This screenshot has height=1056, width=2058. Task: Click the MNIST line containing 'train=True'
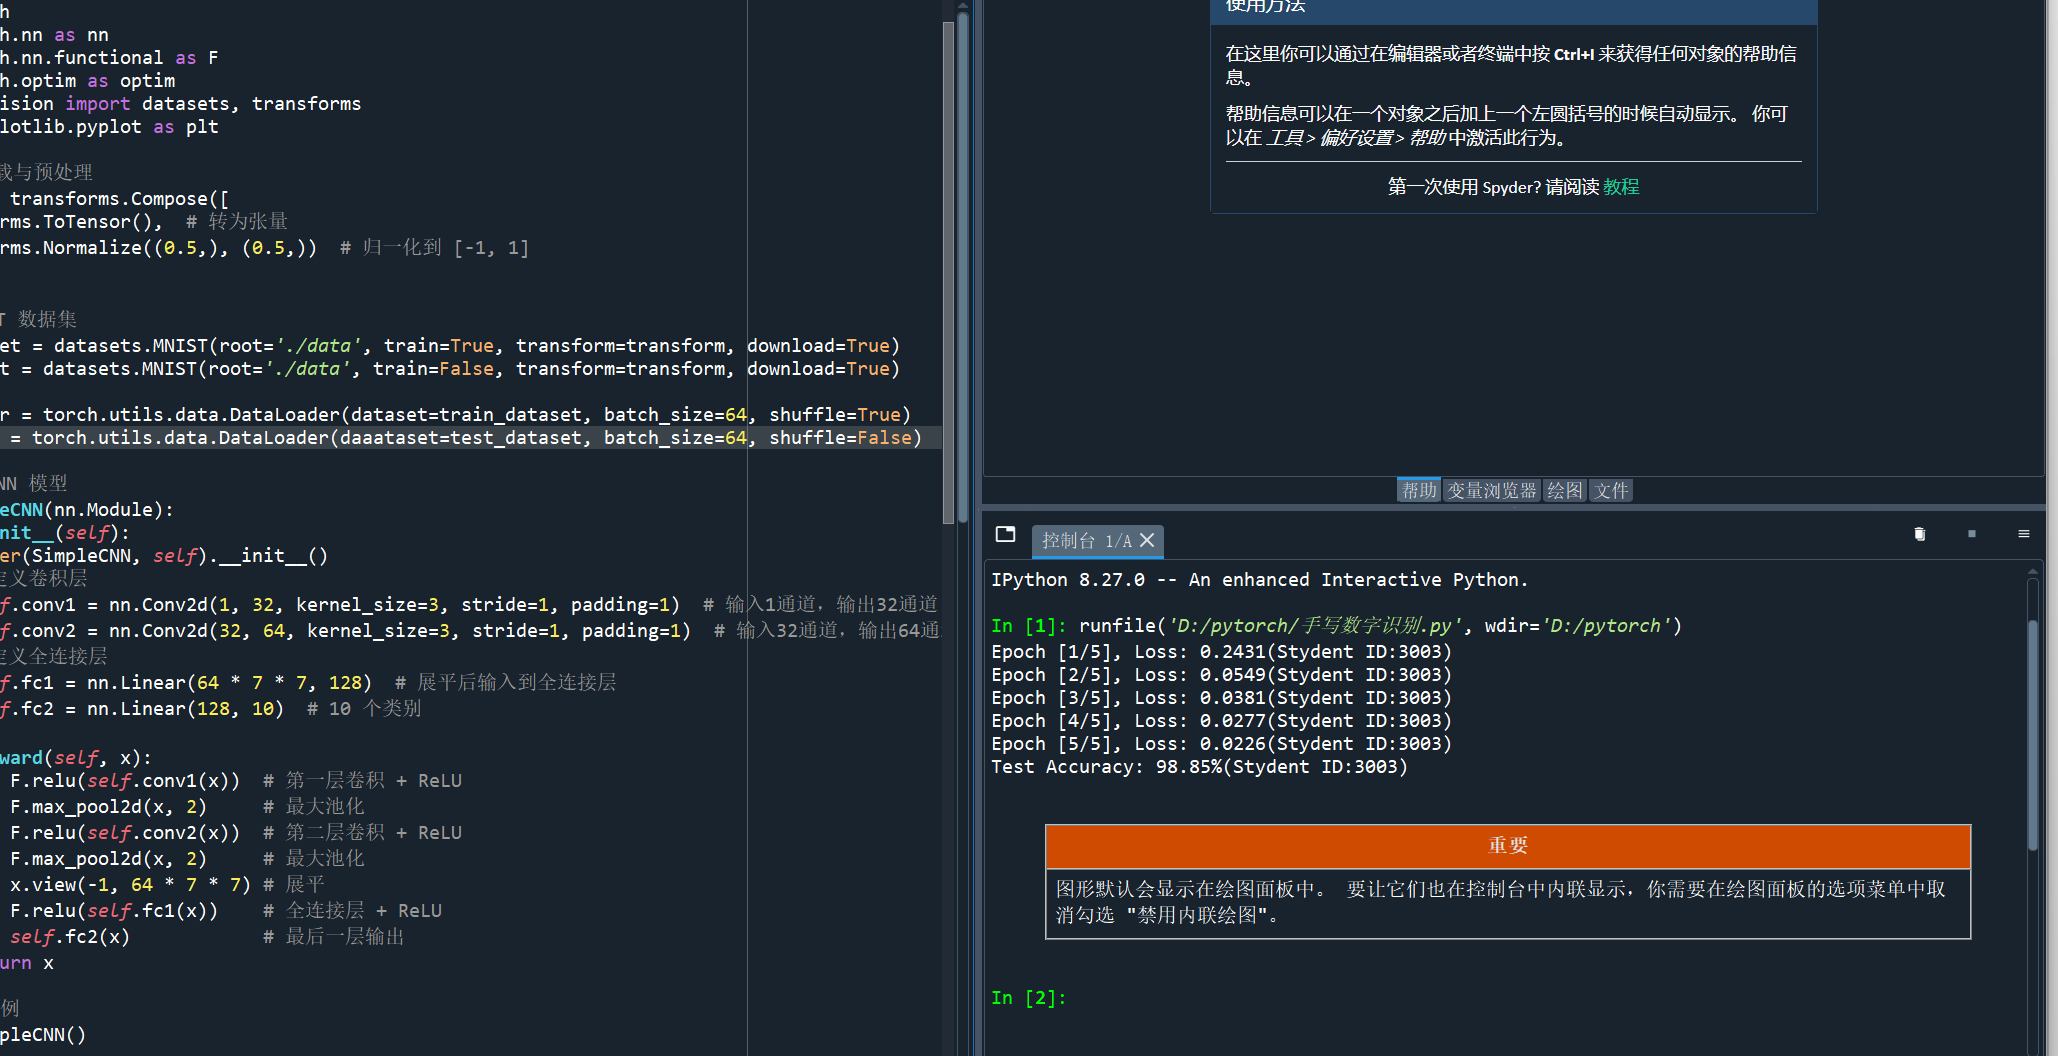(x=450, y=346)
